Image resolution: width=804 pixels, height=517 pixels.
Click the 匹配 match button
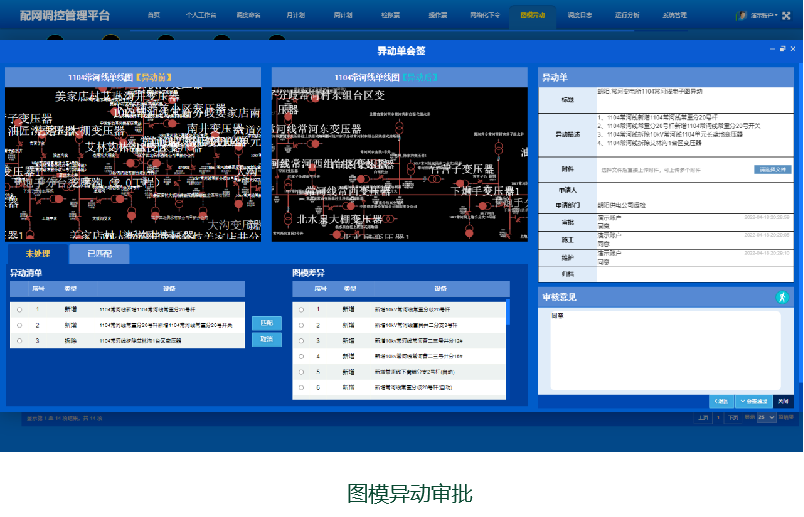click(x=266, y=322)
